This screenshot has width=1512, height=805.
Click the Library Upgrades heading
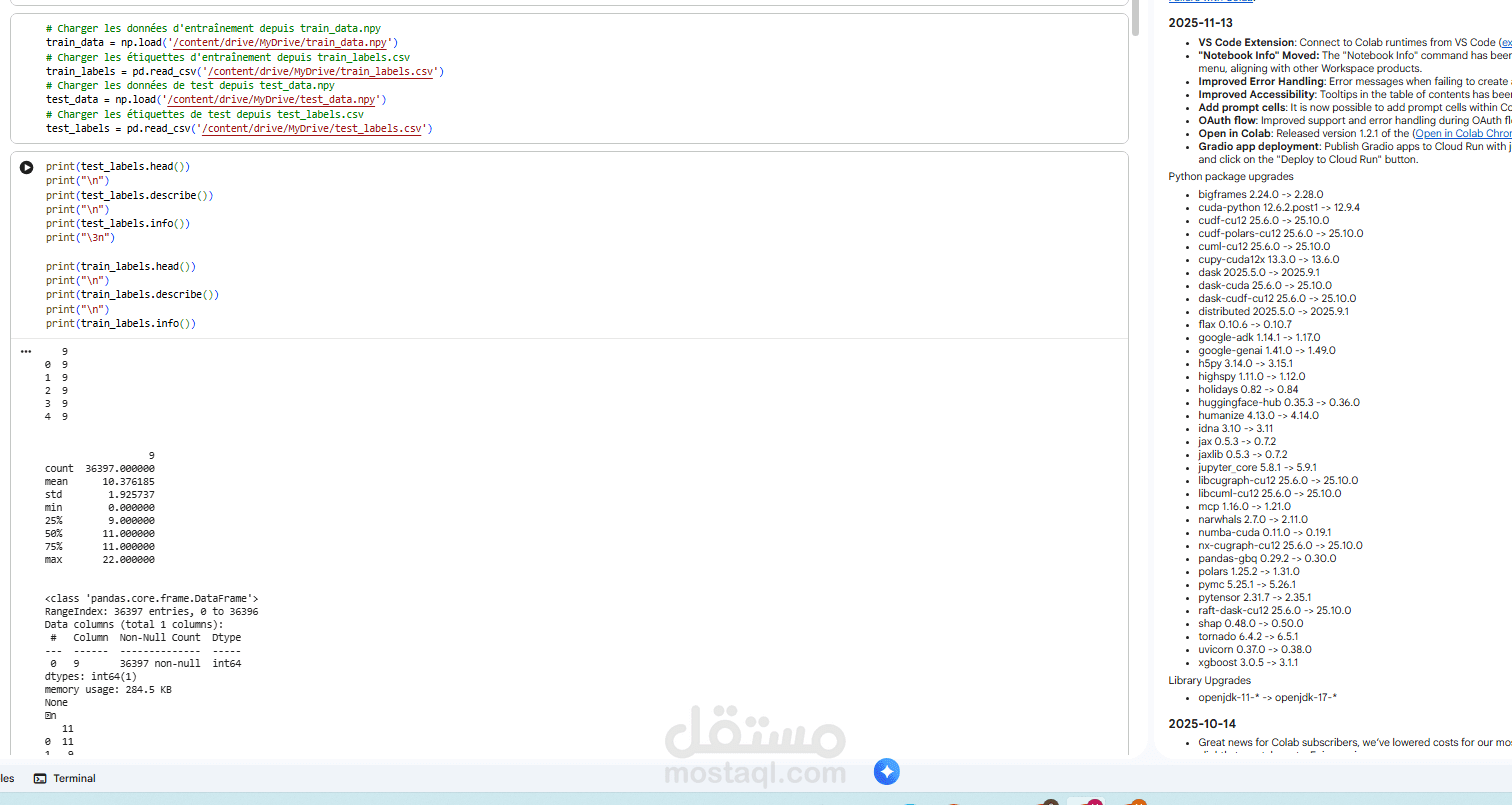[x=1209, y=680]
